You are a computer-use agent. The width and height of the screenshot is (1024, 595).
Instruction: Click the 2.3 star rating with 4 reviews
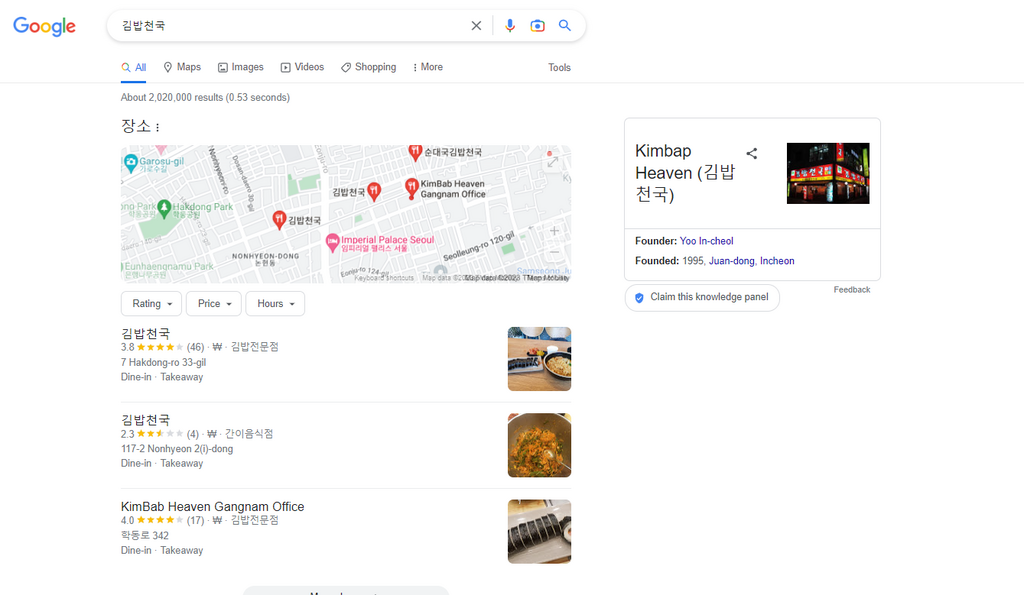(x=159, y=434)
